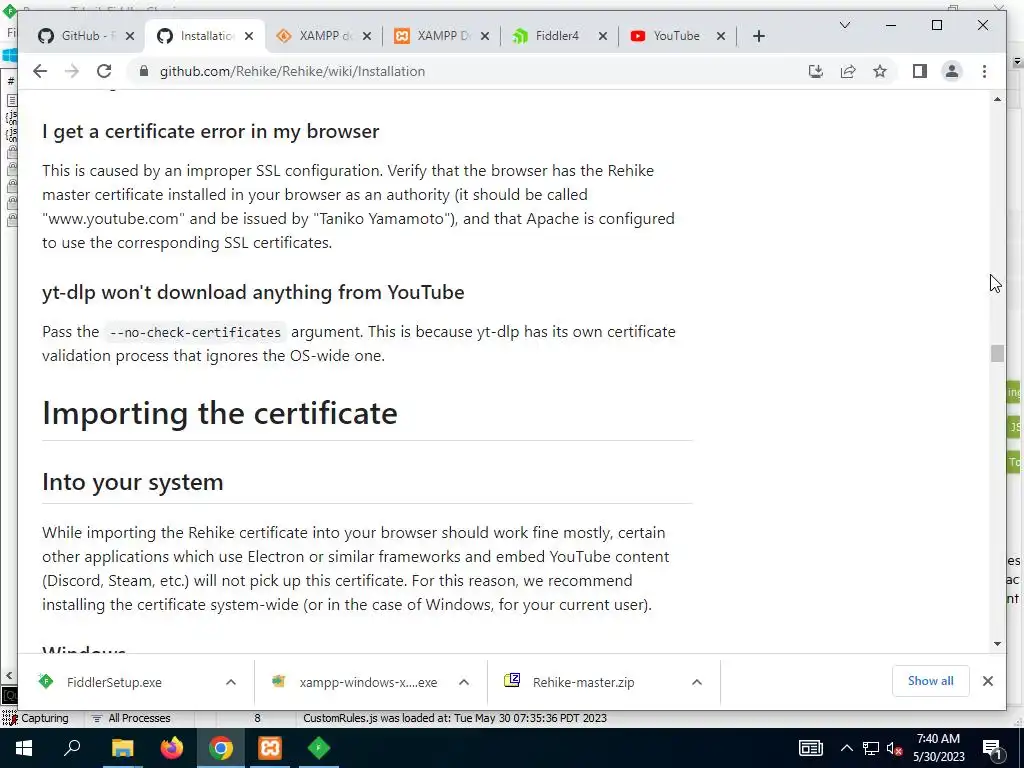The height and width of the screenshot is (768, 1024).
Task: Expand Rehike-master.zip download options
Action: coord(697,682)
